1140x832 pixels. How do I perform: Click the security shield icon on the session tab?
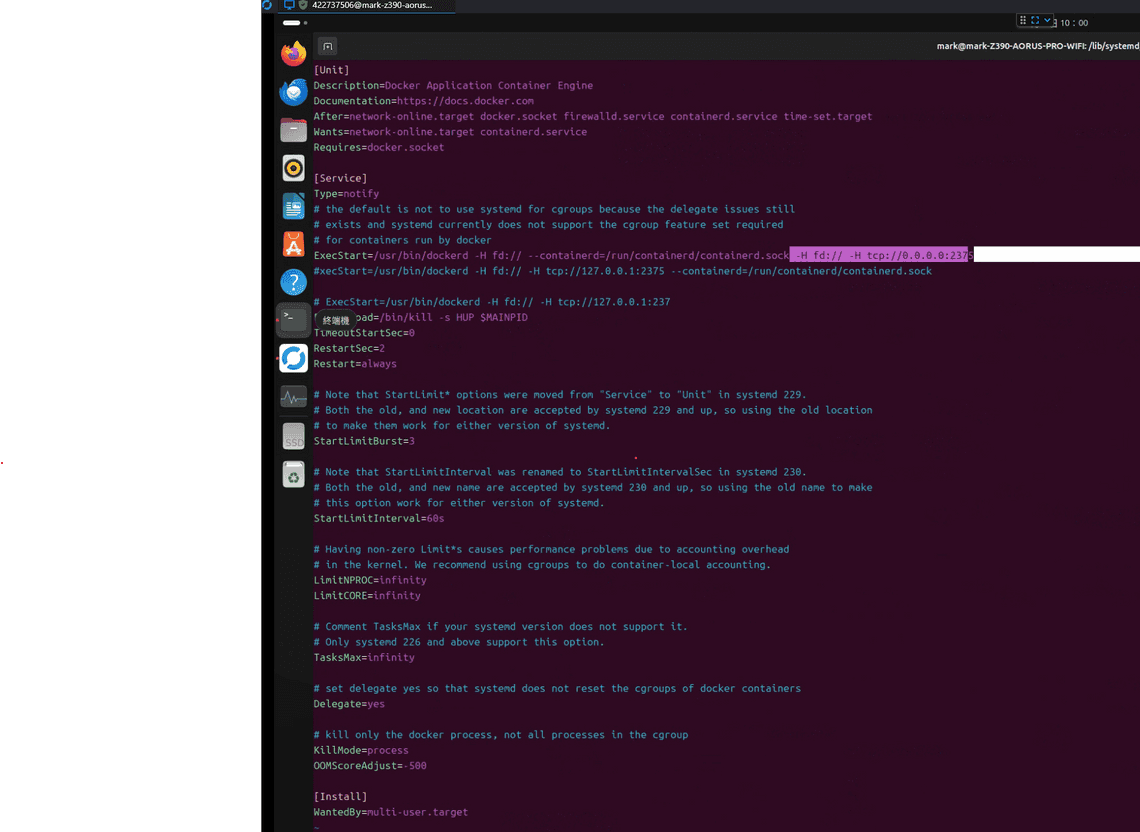click(302, 4)
